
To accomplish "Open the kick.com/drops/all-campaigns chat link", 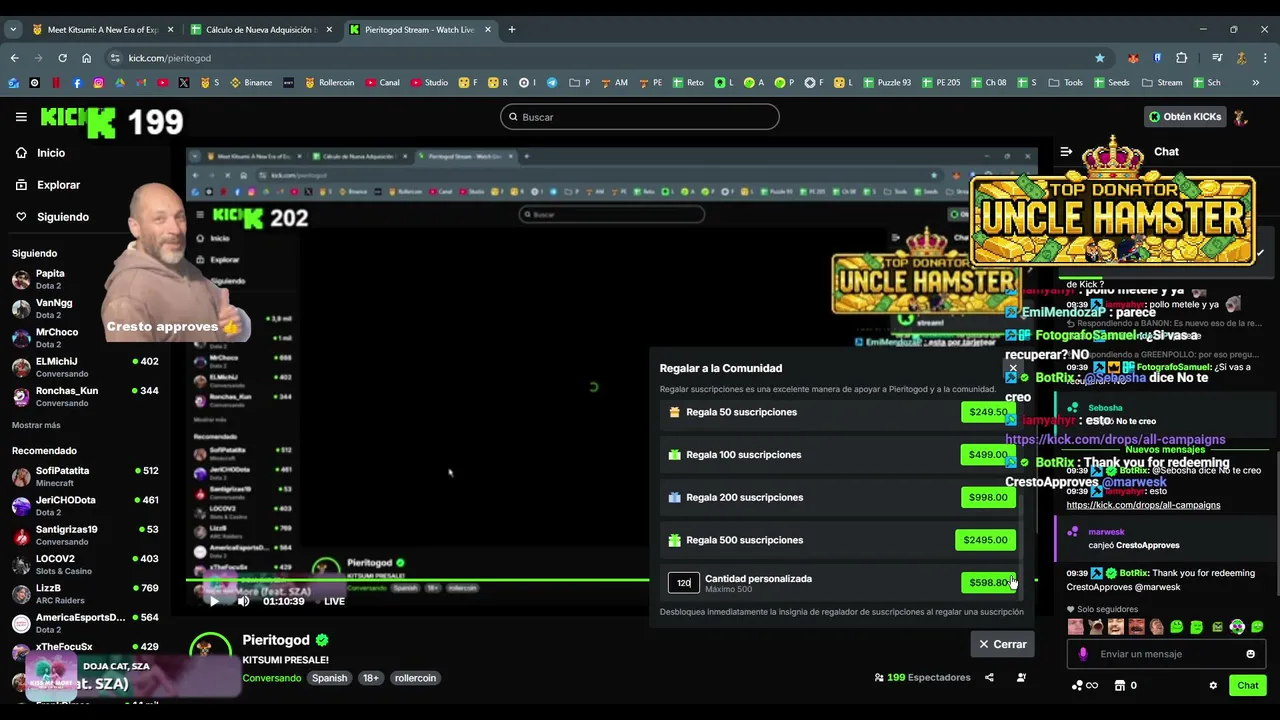I will [1143, 505].
